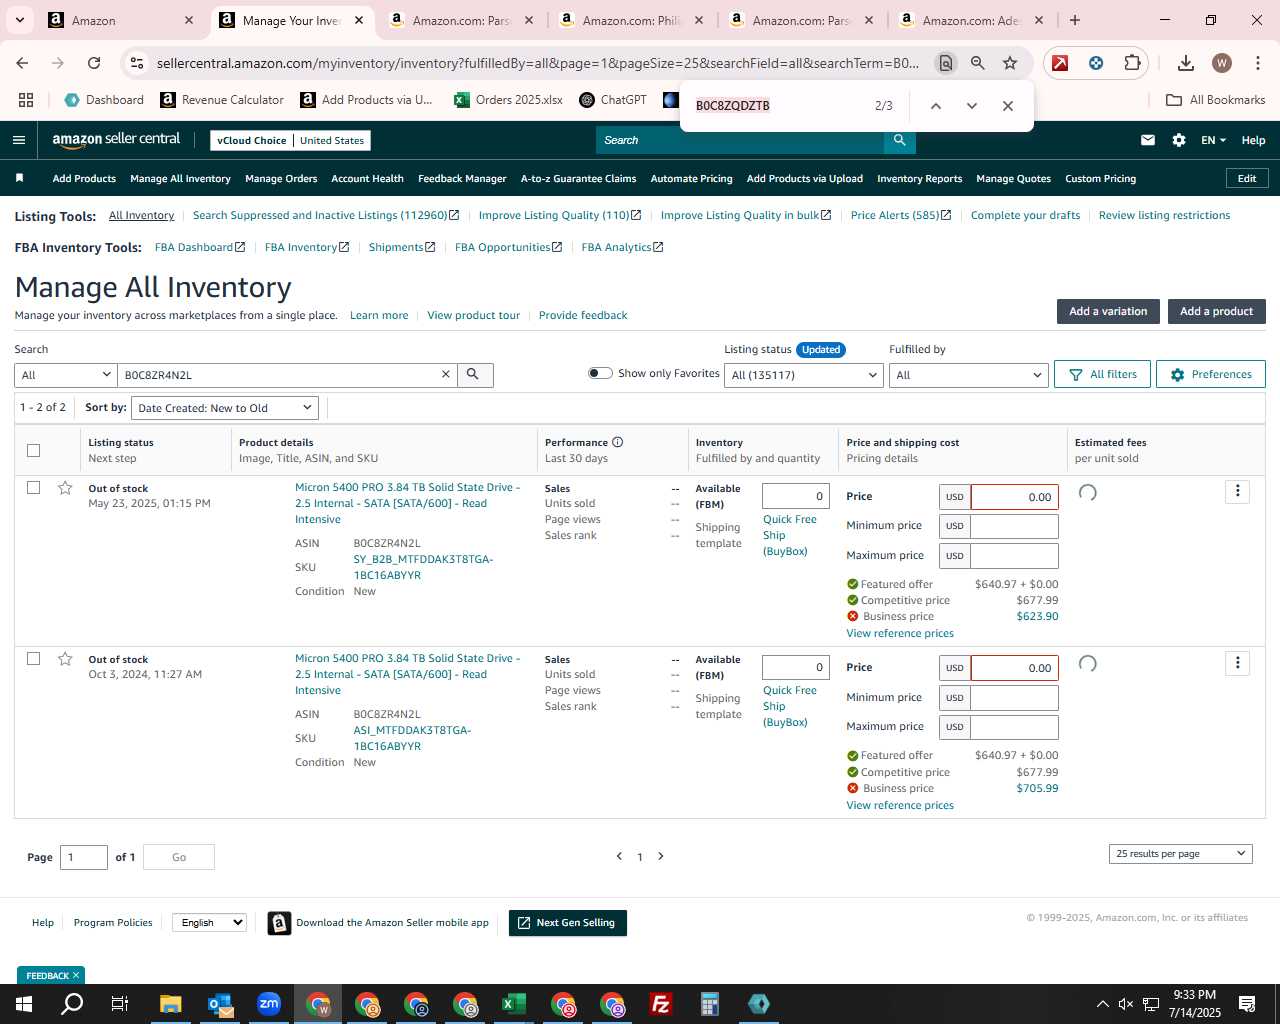Open View reference prices for ASI_MTFDDAK listing

900,805
